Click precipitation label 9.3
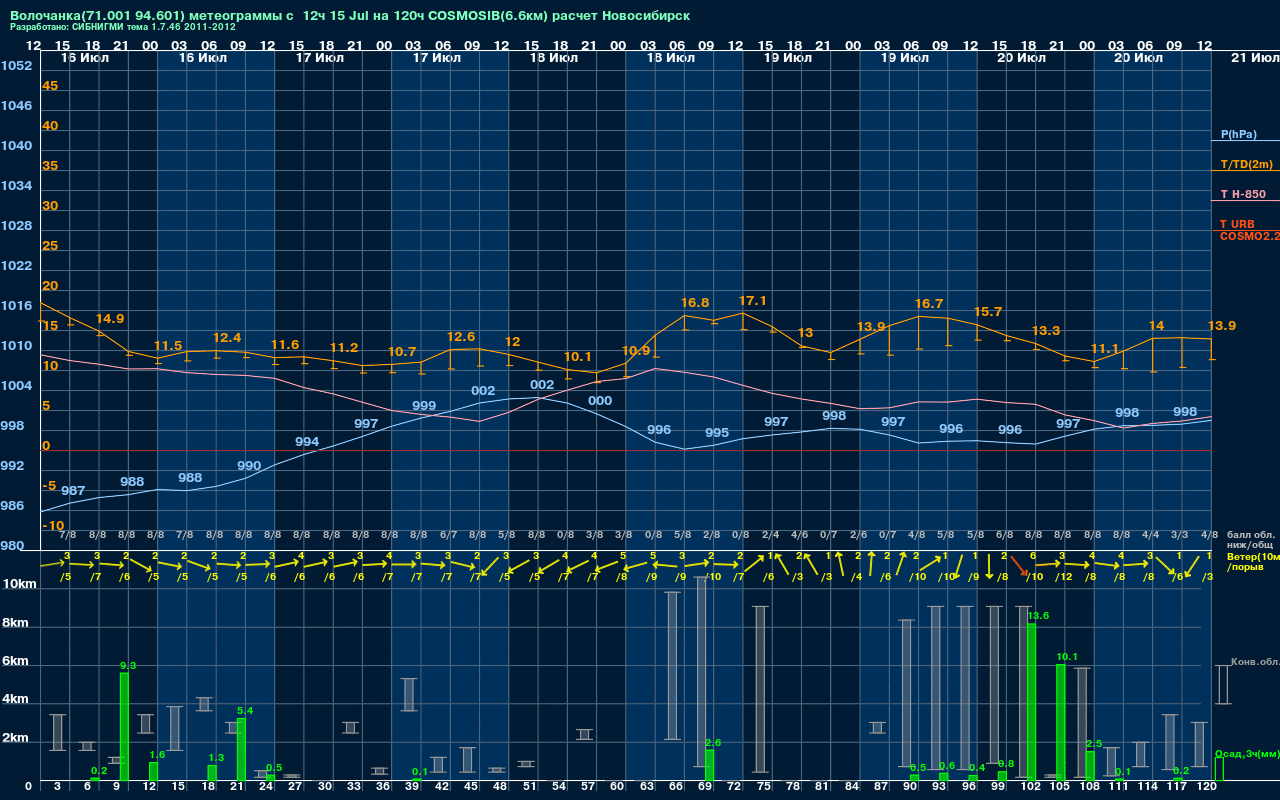1280x800 pixels. (128, 666)
